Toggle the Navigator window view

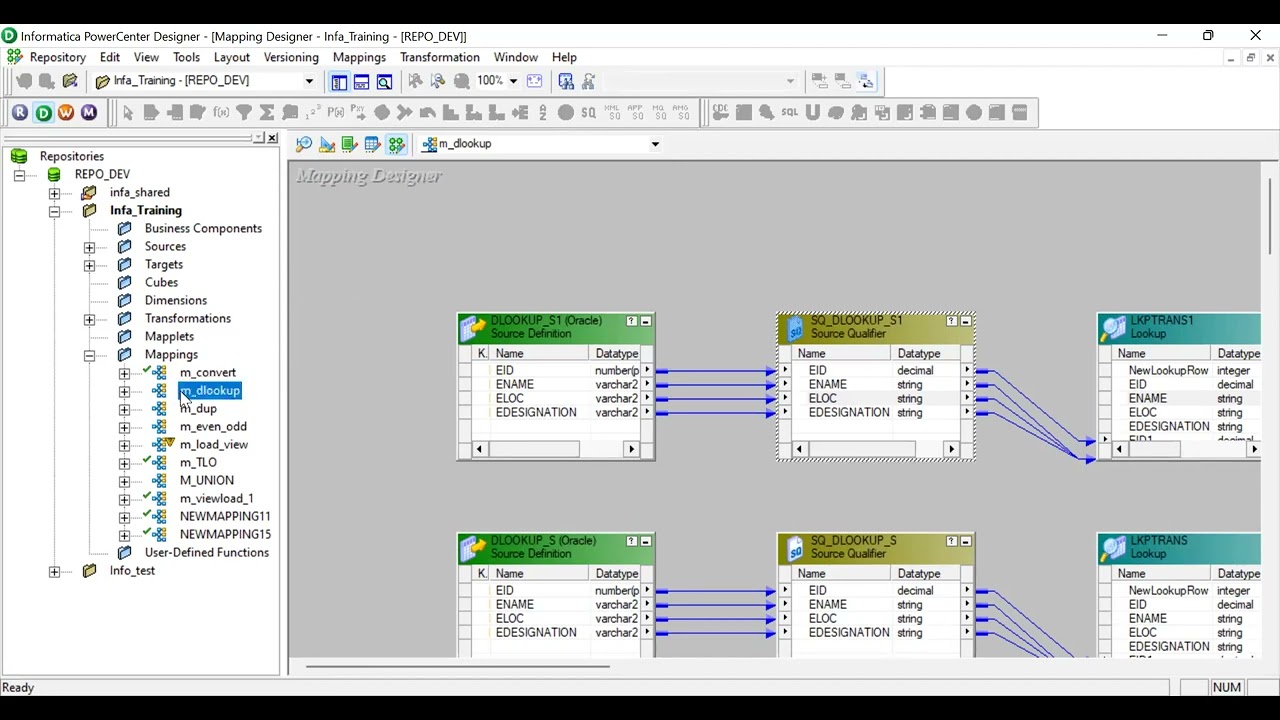pyautogui.click(x=339, y=81)
